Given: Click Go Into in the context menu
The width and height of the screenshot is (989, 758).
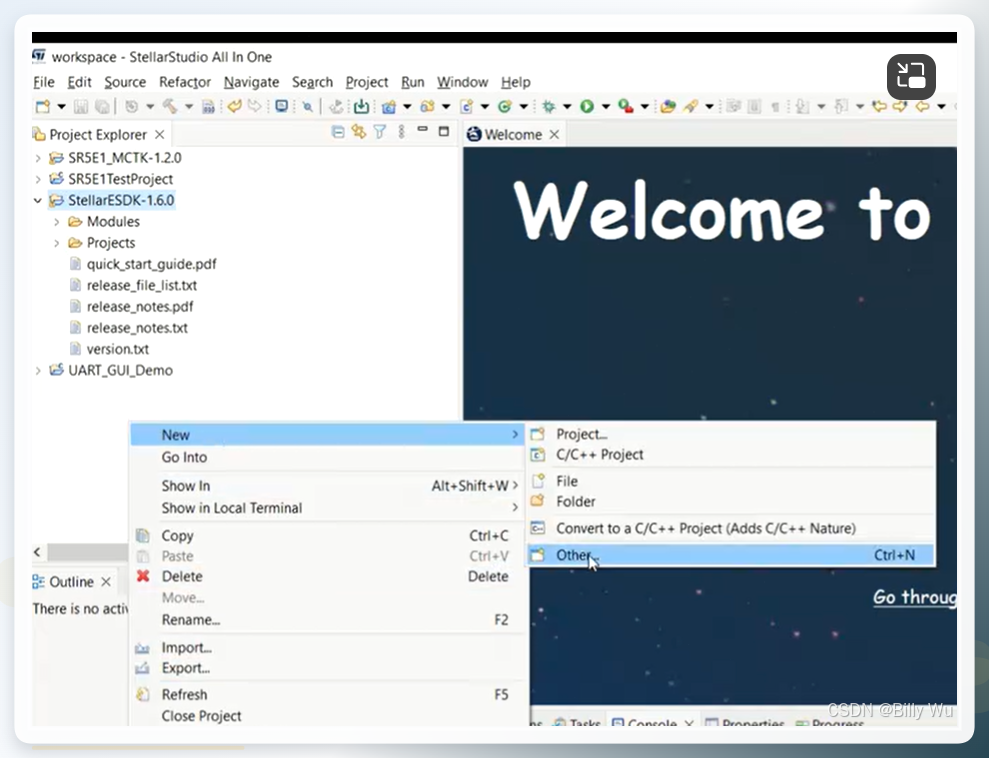Looking at the screenshot, I should (x=327, y=457).
